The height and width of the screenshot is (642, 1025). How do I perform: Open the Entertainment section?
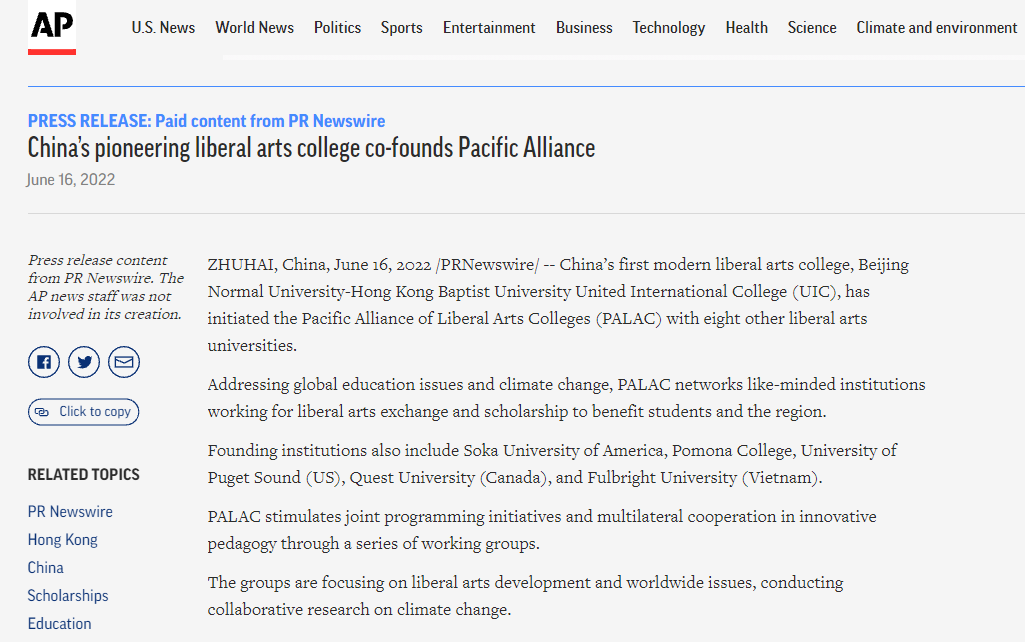(489, 28)
